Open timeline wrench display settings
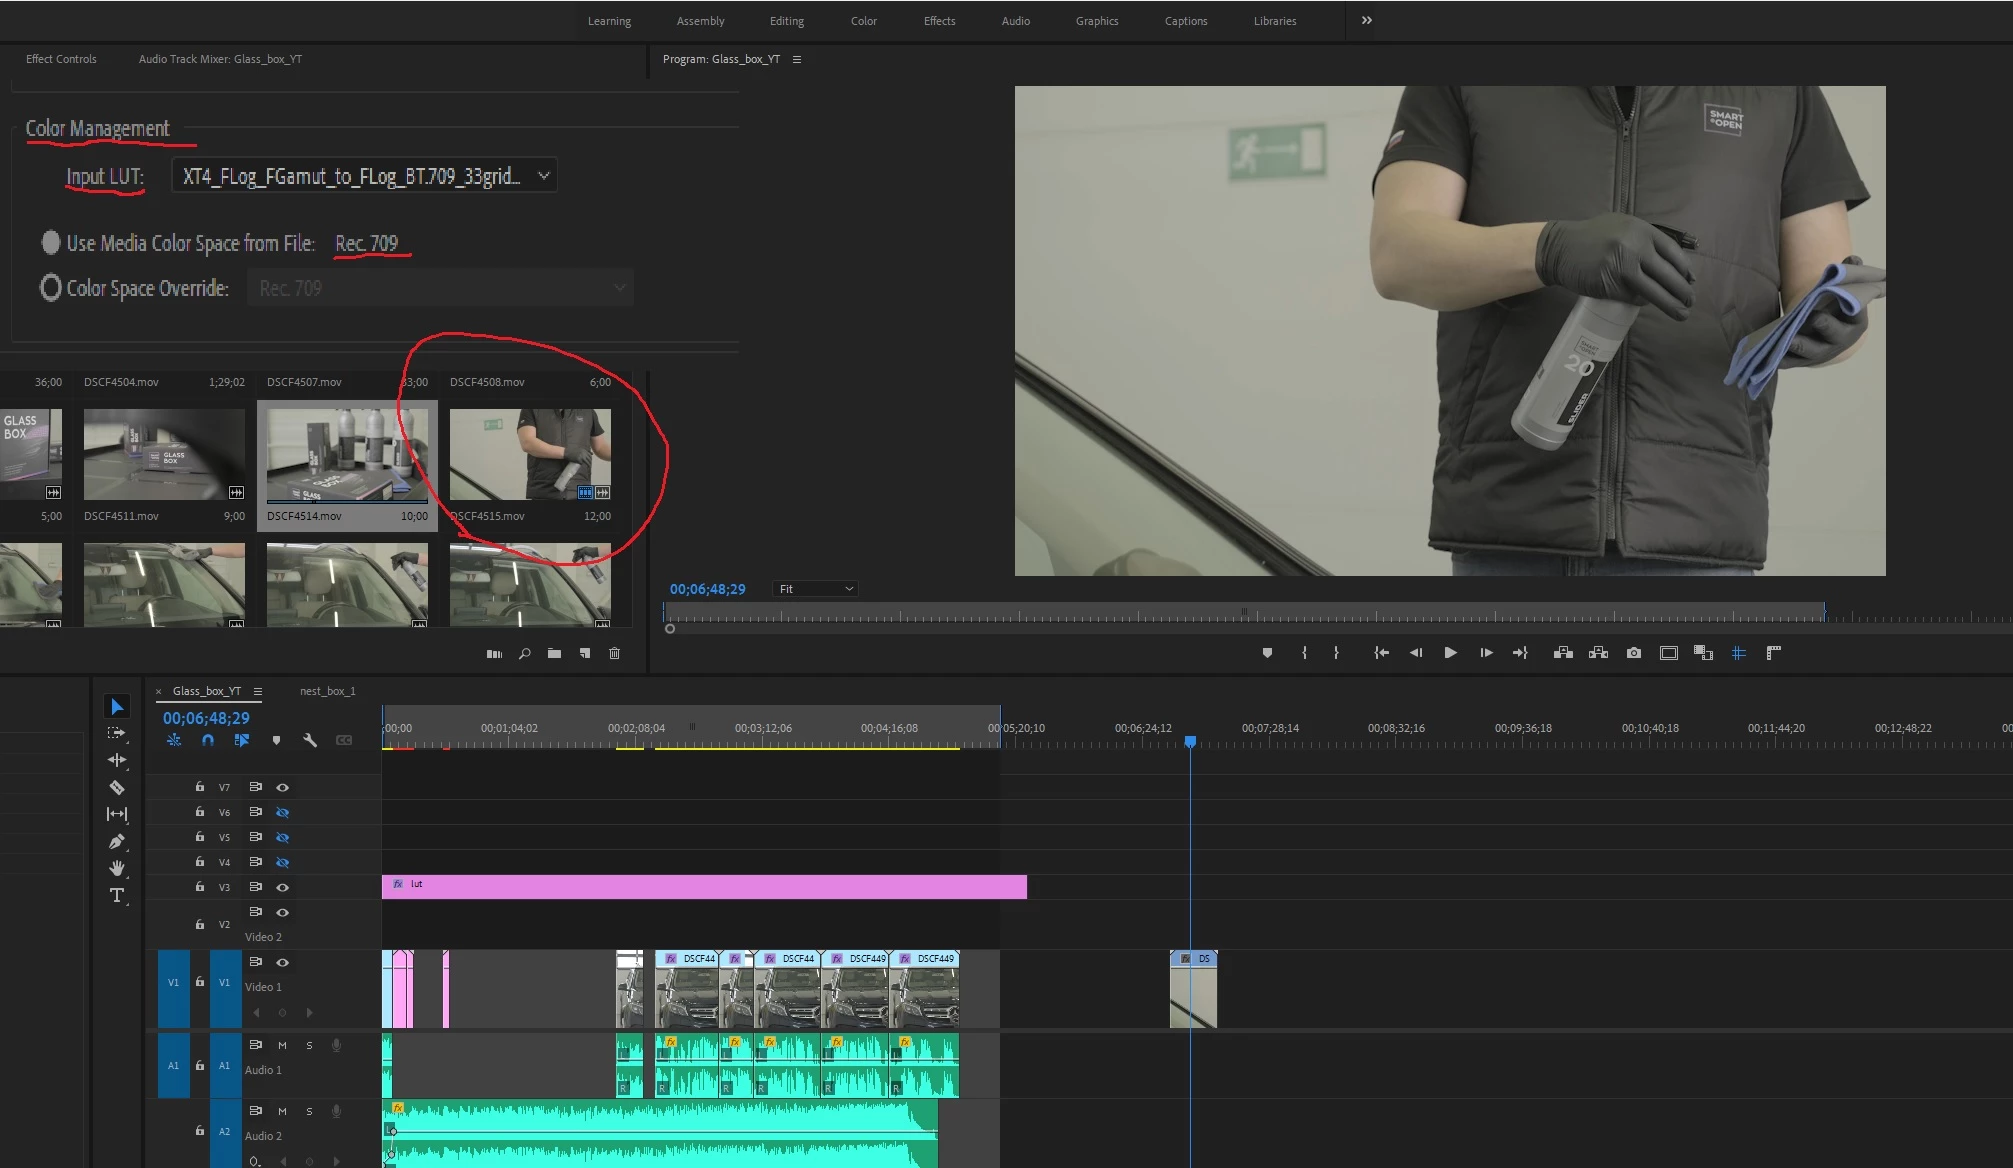 tap(310, 740)
